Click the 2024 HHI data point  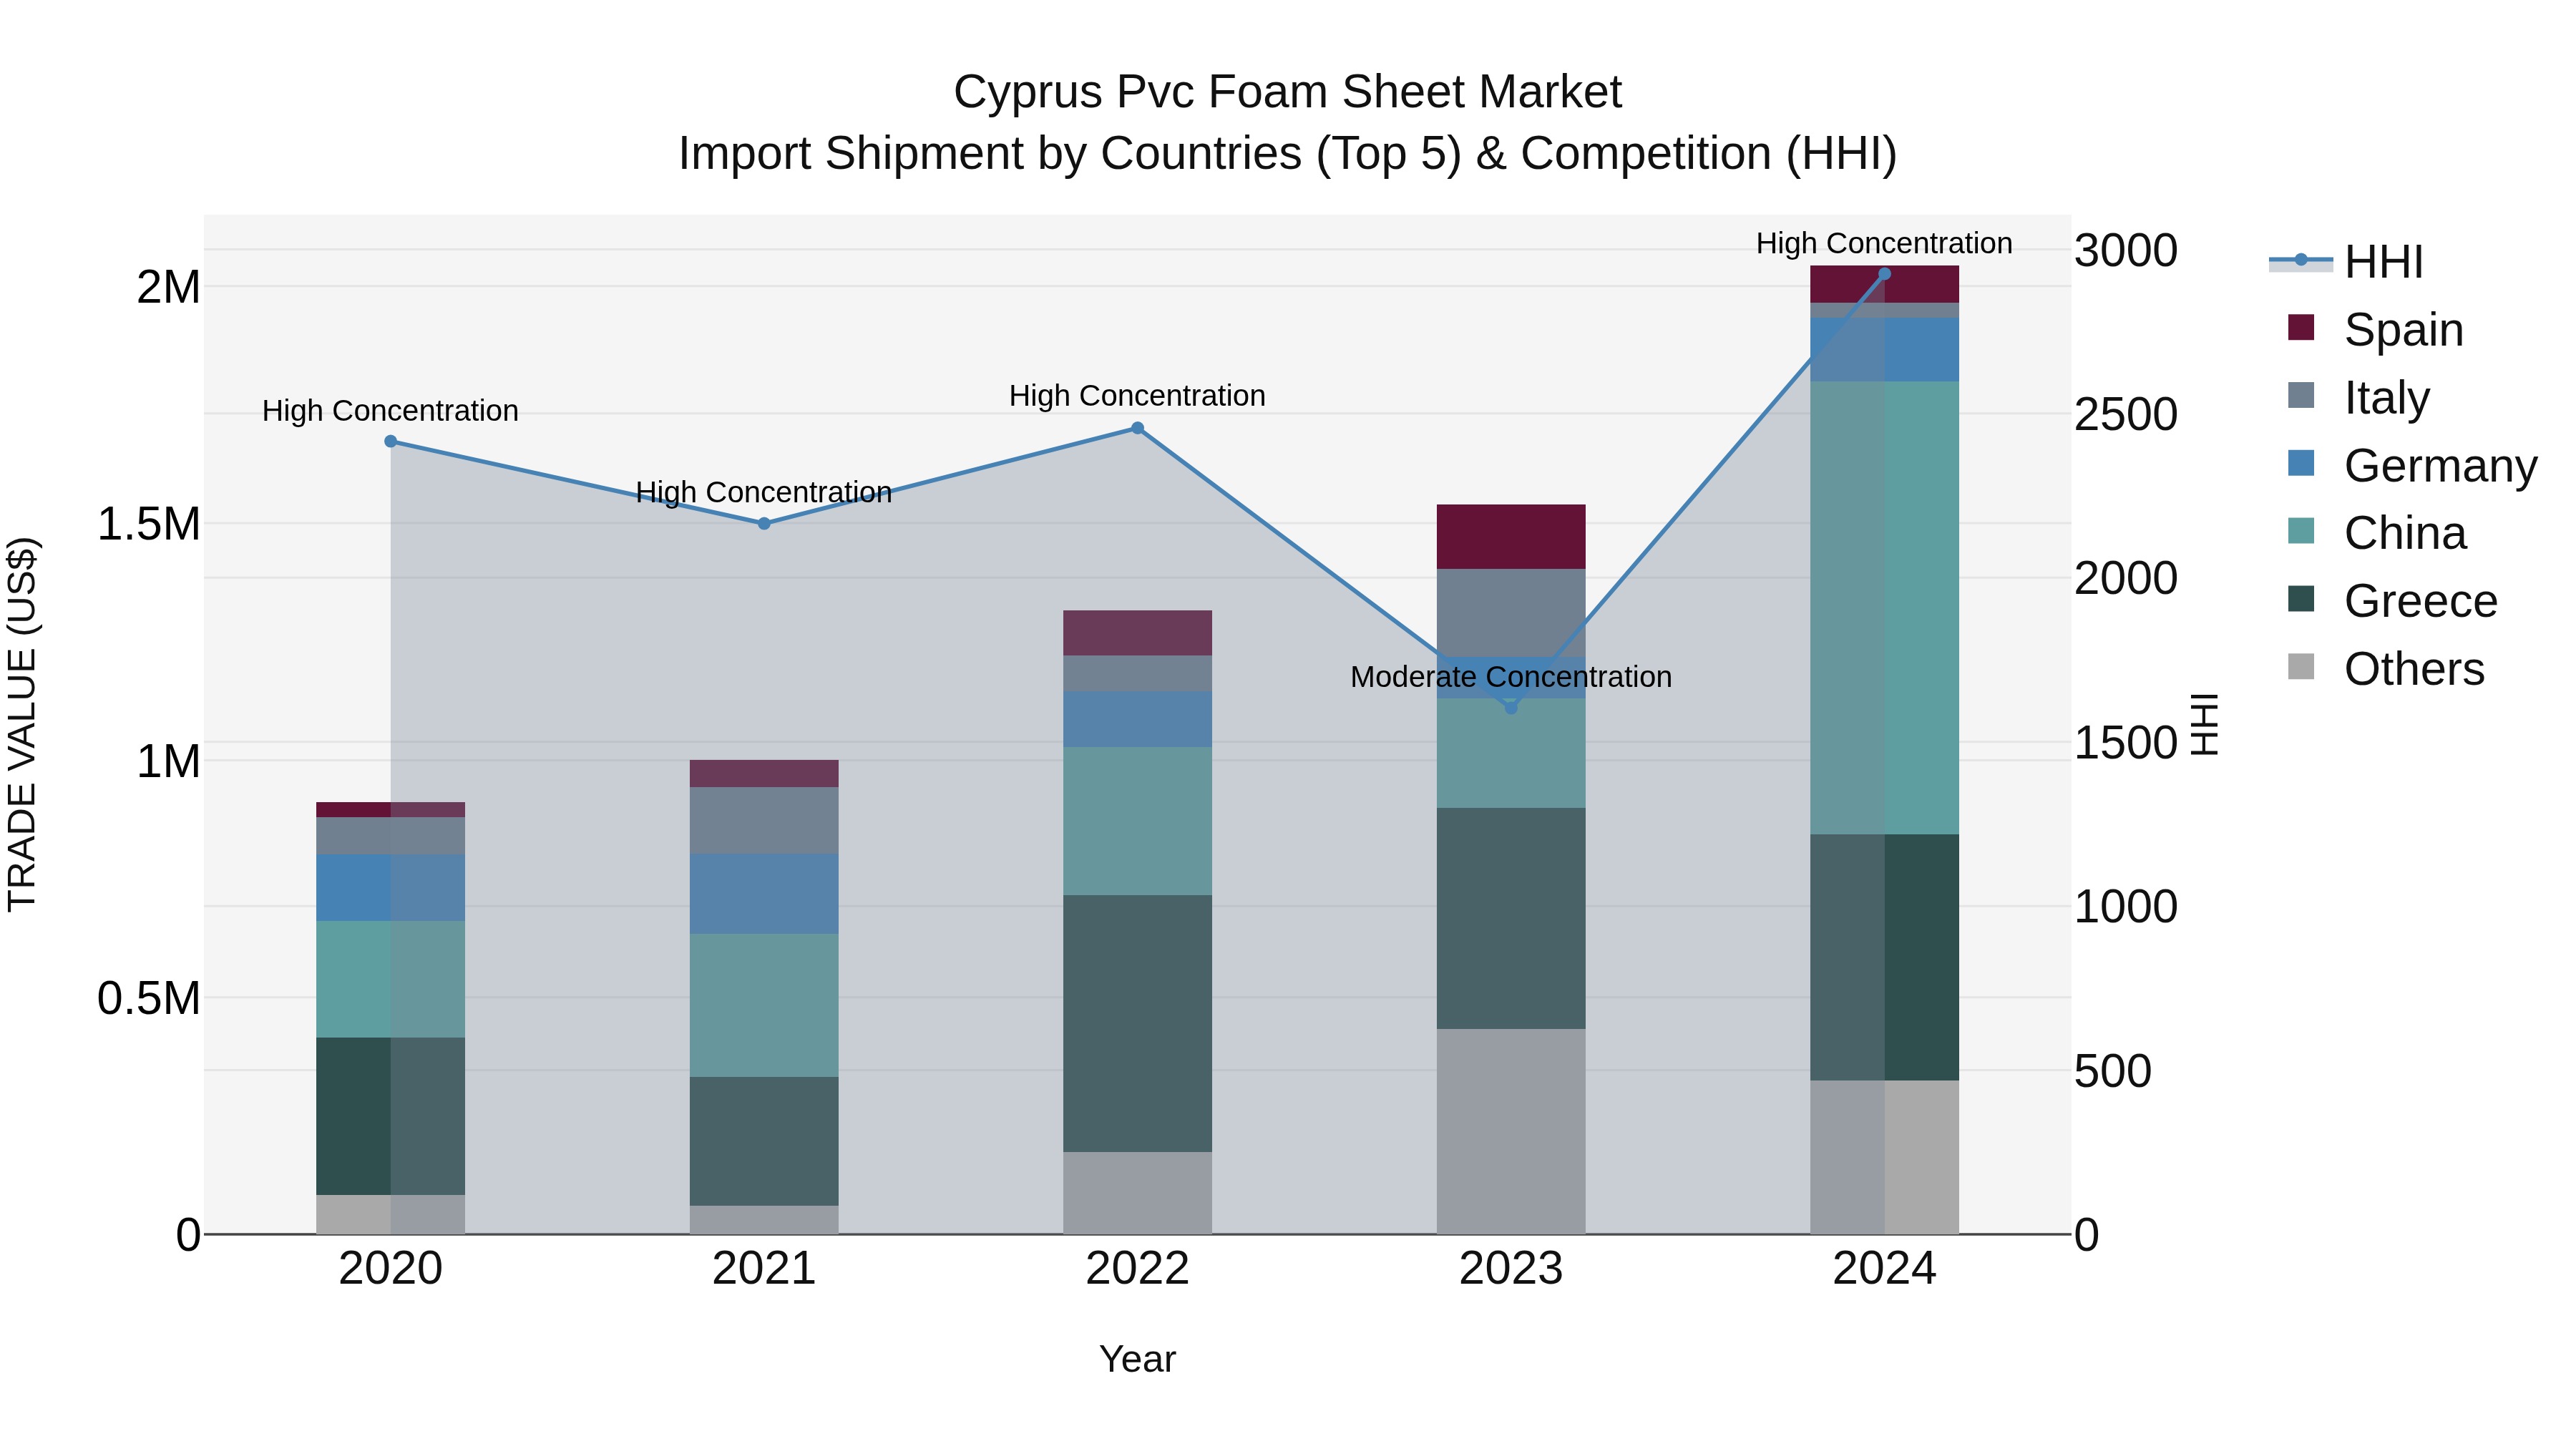click(1884, 273)
